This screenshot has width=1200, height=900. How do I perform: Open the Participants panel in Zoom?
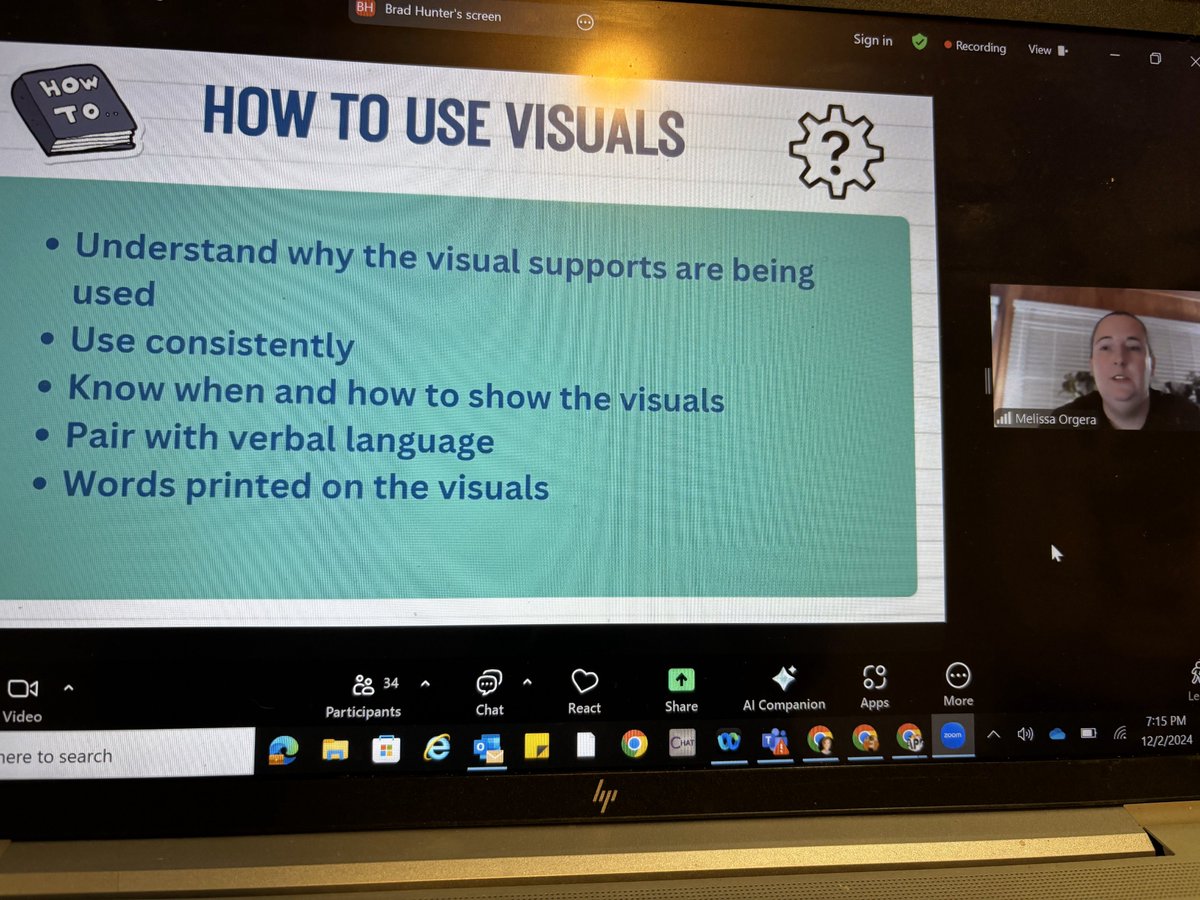(363, 696)
